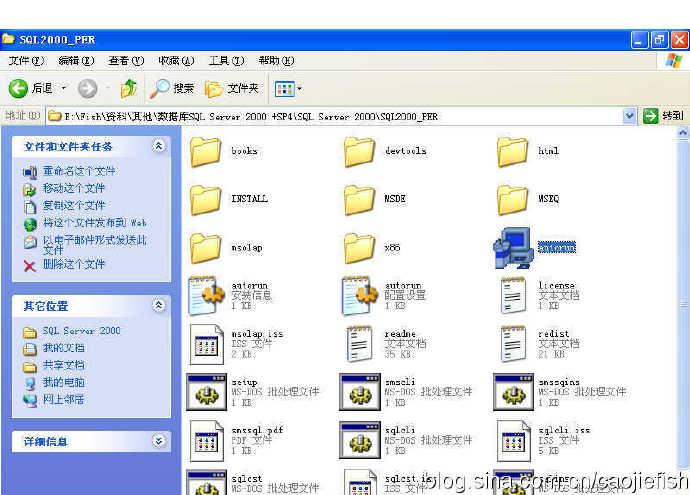690x495 pixels.
Task: Open the 文件(F) menu
Action: 26,61
